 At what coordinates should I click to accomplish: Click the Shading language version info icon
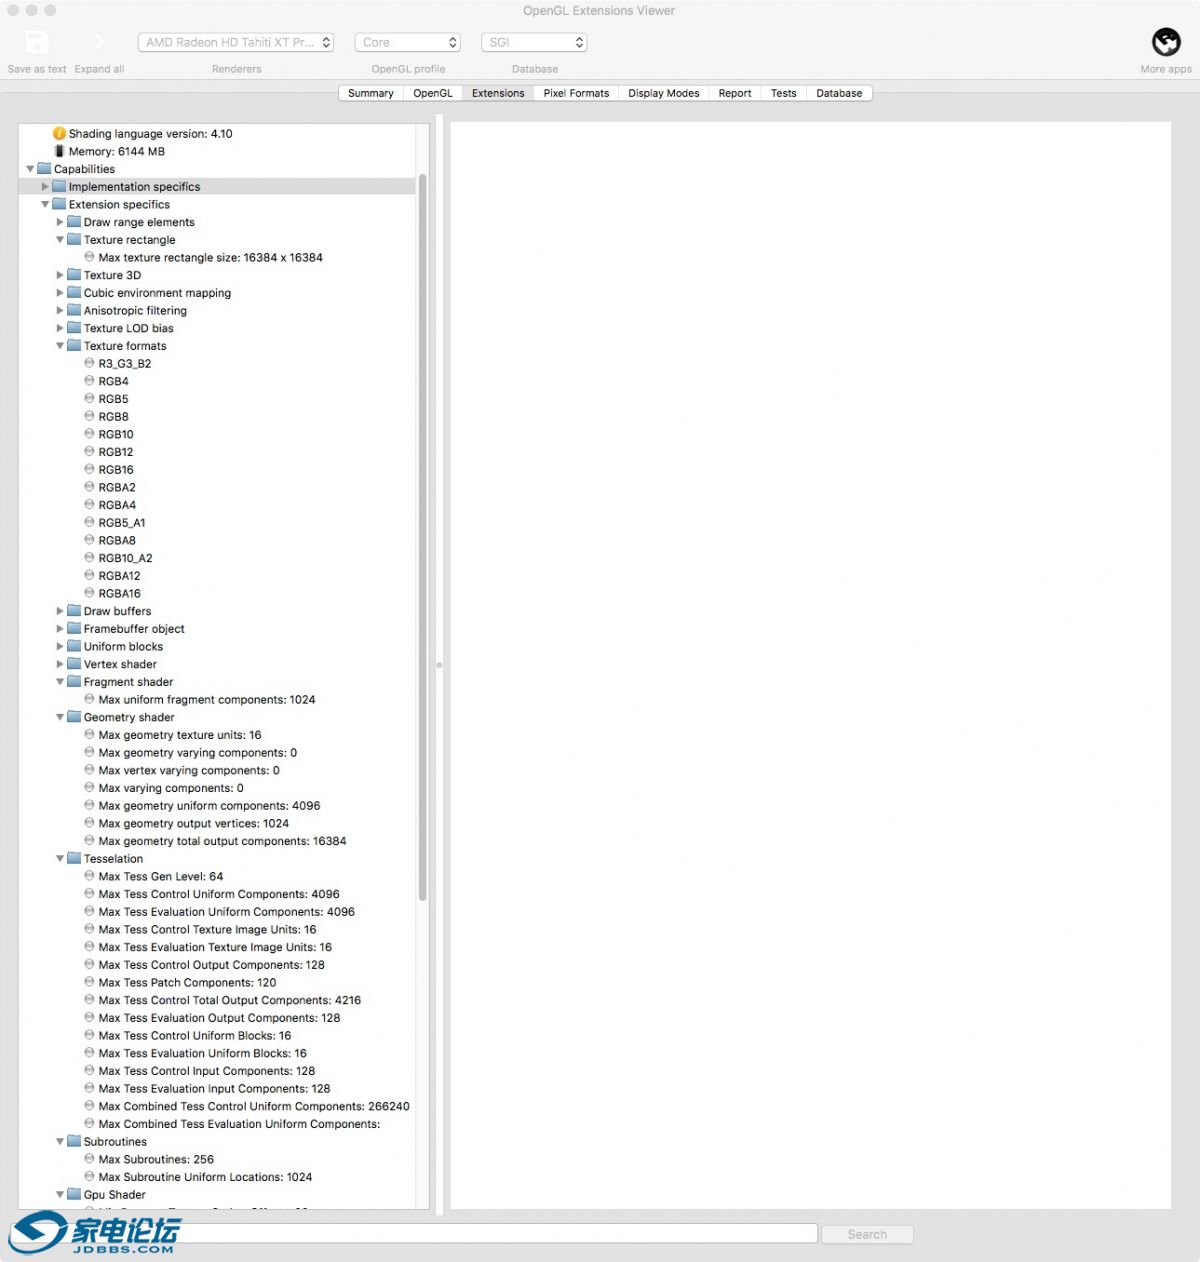pyautogui.click(x=59, y=134)
